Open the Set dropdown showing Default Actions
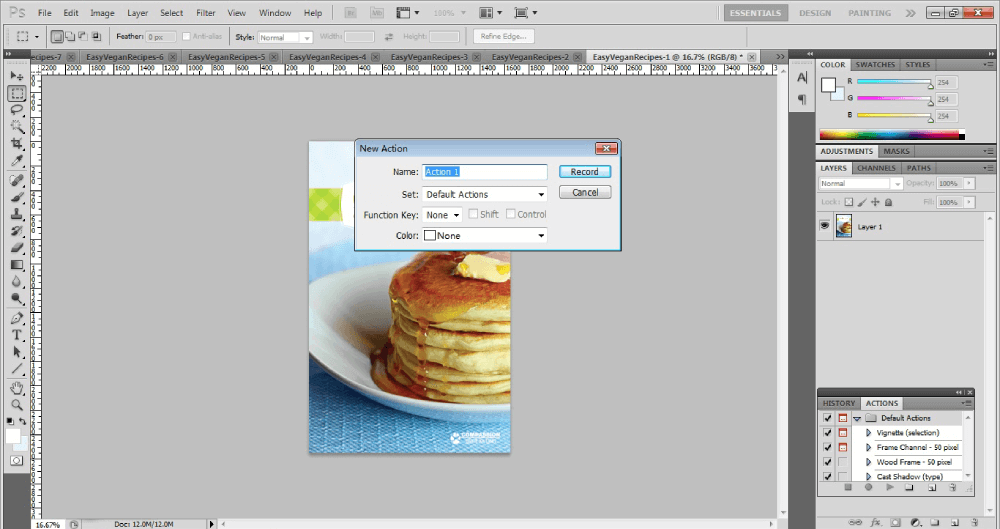The image size is (1000, 529). coord(485,194)
